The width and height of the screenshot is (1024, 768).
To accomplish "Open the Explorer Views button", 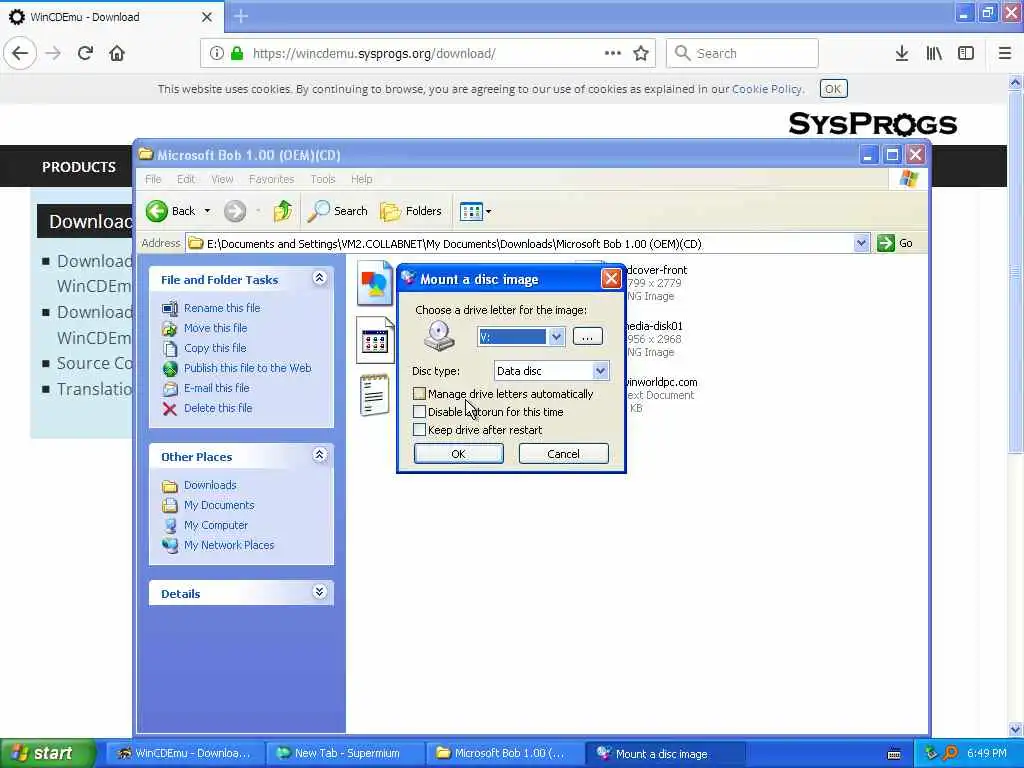I will coord(475,211).
